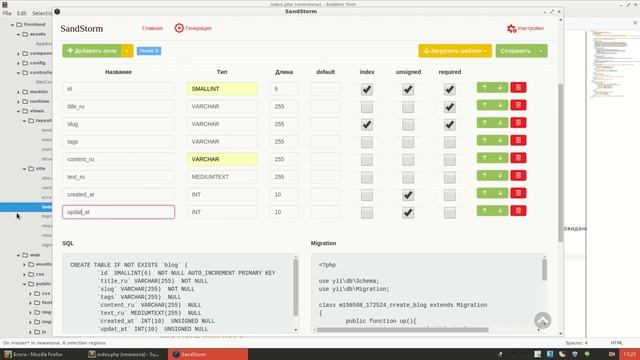Click the green Сохранить button
640x360 pixels.
tap(516, 51)
